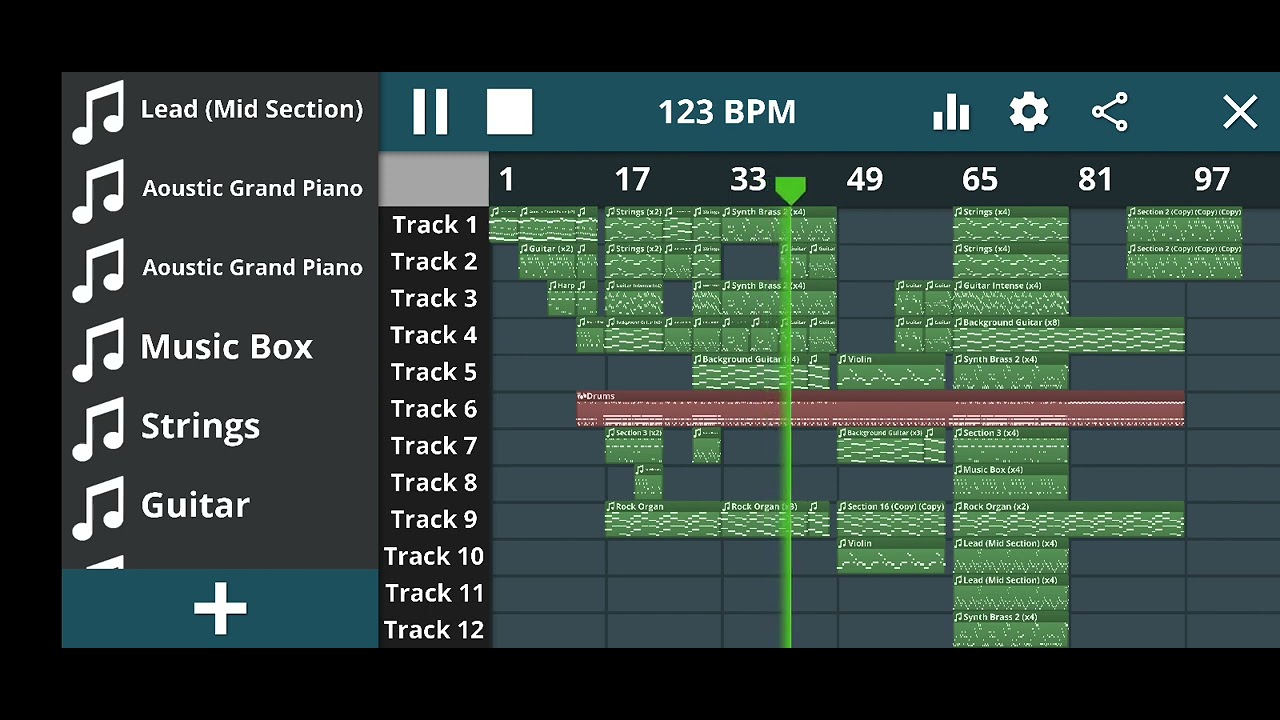The width and height of the screenshot is (1280, 720).
Task: Select Rock Organ (x2) clip on Track 9
Action: point(1068,520)
